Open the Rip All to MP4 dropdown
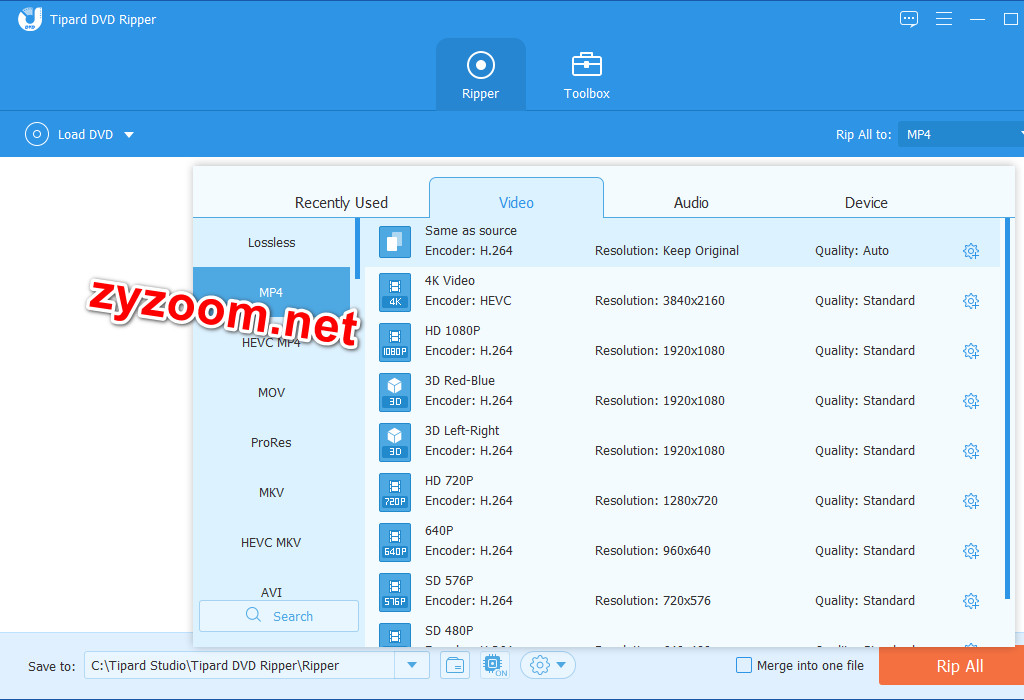Viewport: 1024px width, 700px height. coord(961,135)
